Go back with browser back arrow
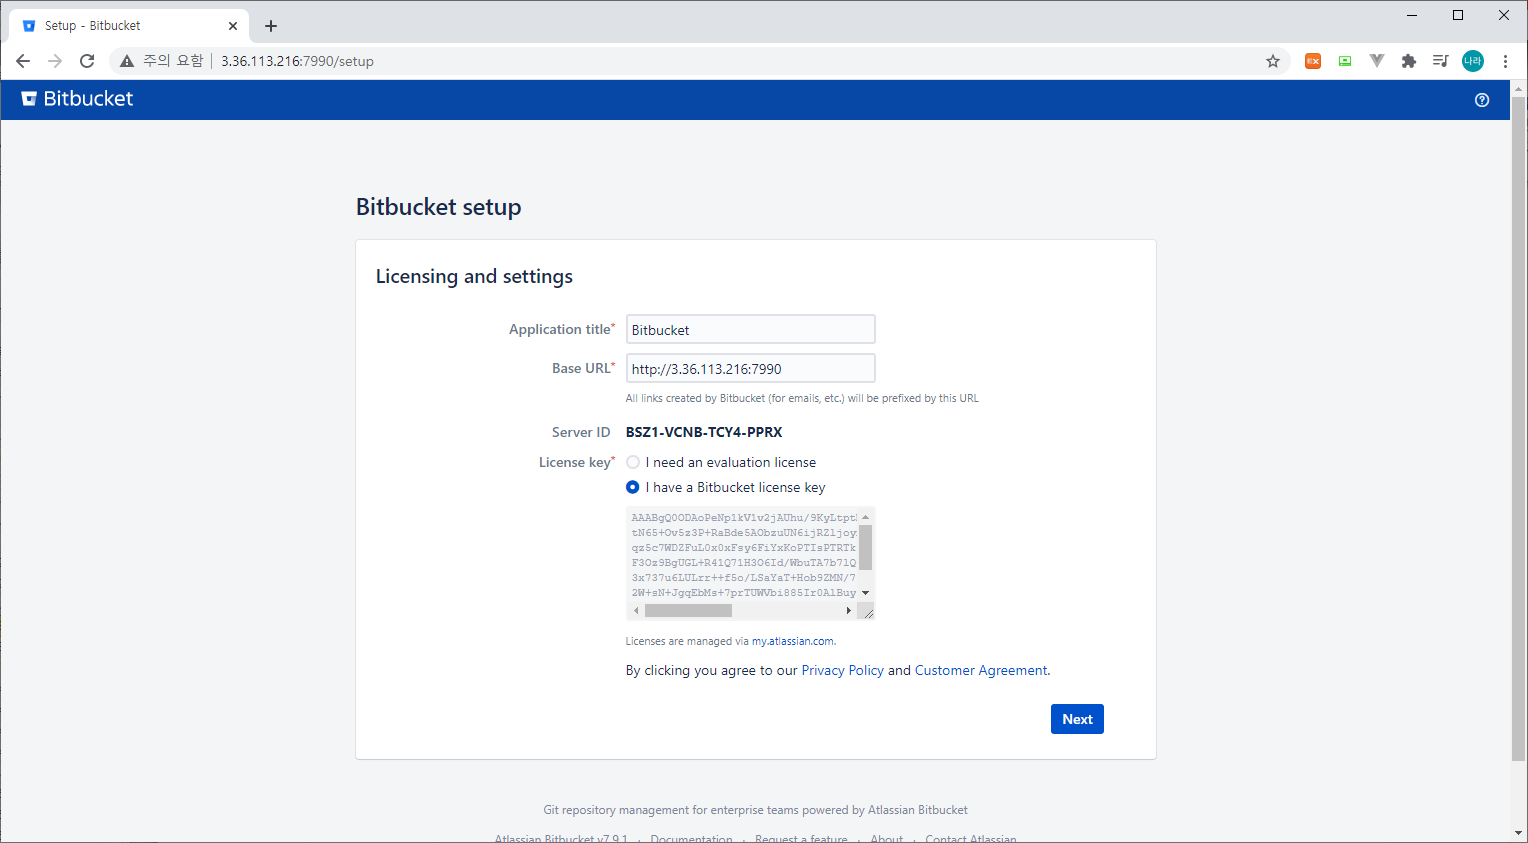This screenshot has height=843, width=1528. [x=23, y=61]
